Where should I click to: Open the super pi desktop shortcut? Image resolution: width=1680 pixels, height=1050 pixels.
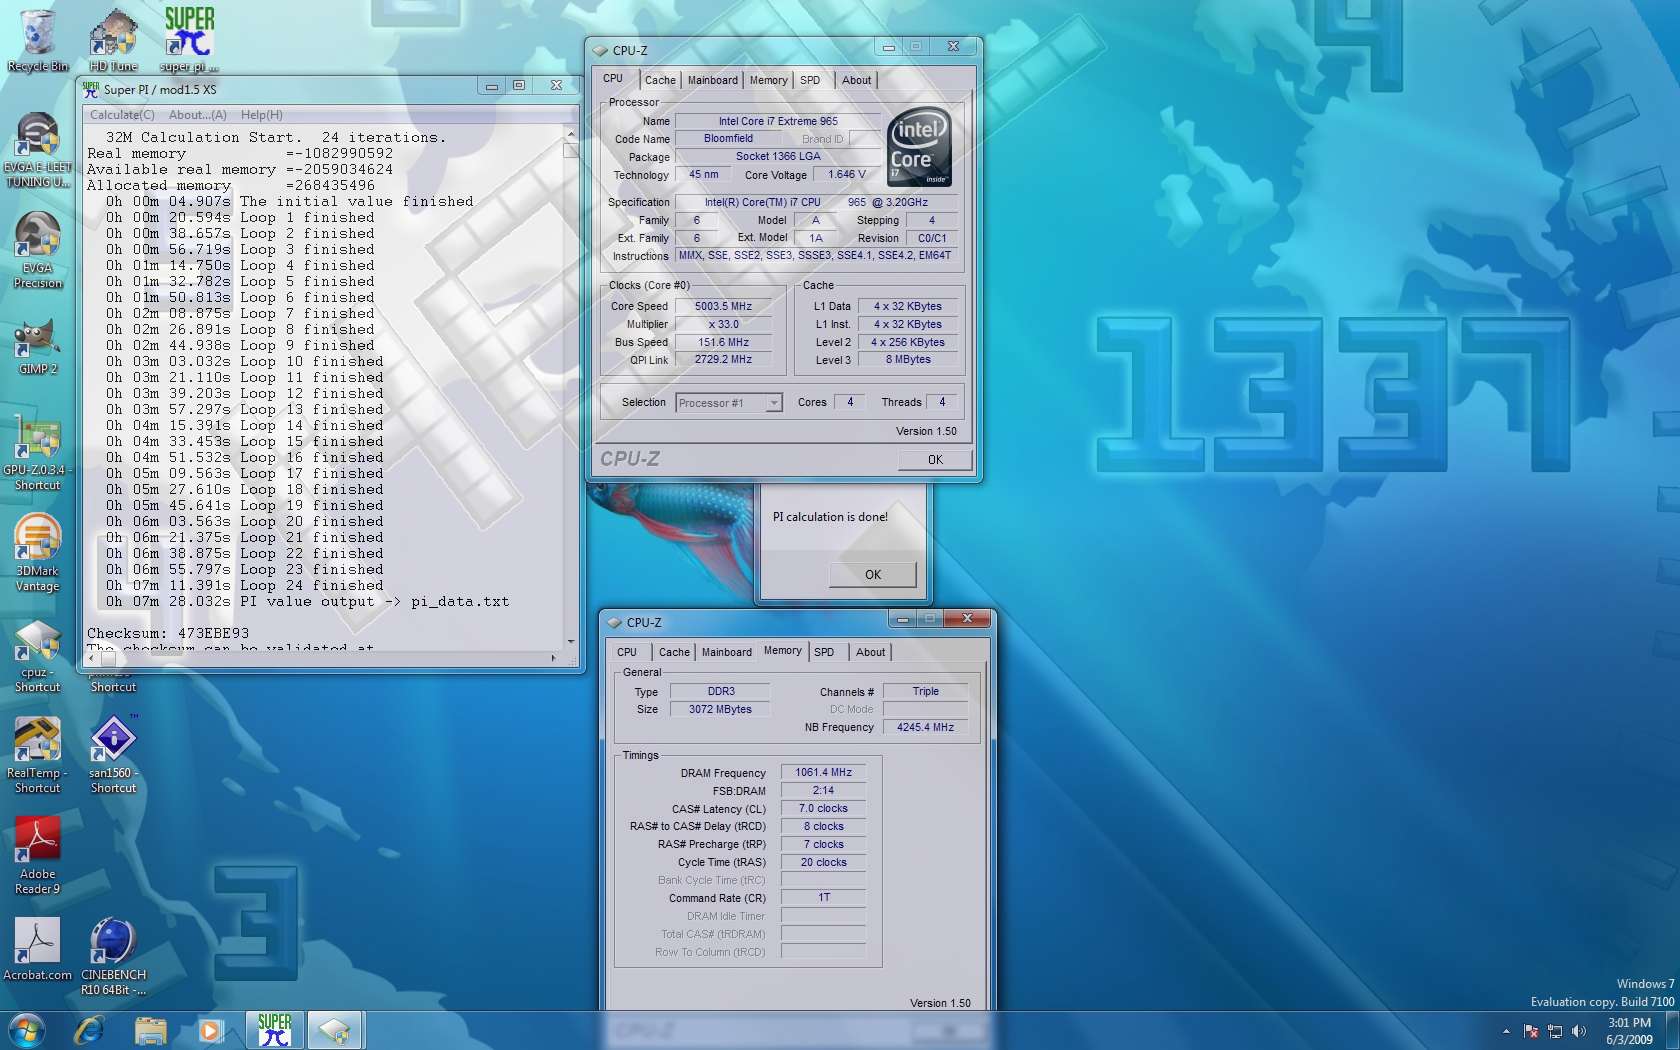coord(189,40)
